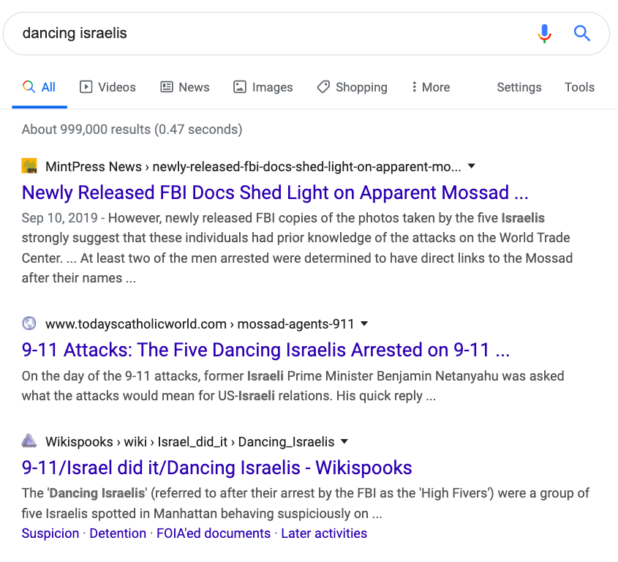This screenshot has width=618, height=562.
Task: Open Settings in the search toolbar
Action: [x=519, y=87]
